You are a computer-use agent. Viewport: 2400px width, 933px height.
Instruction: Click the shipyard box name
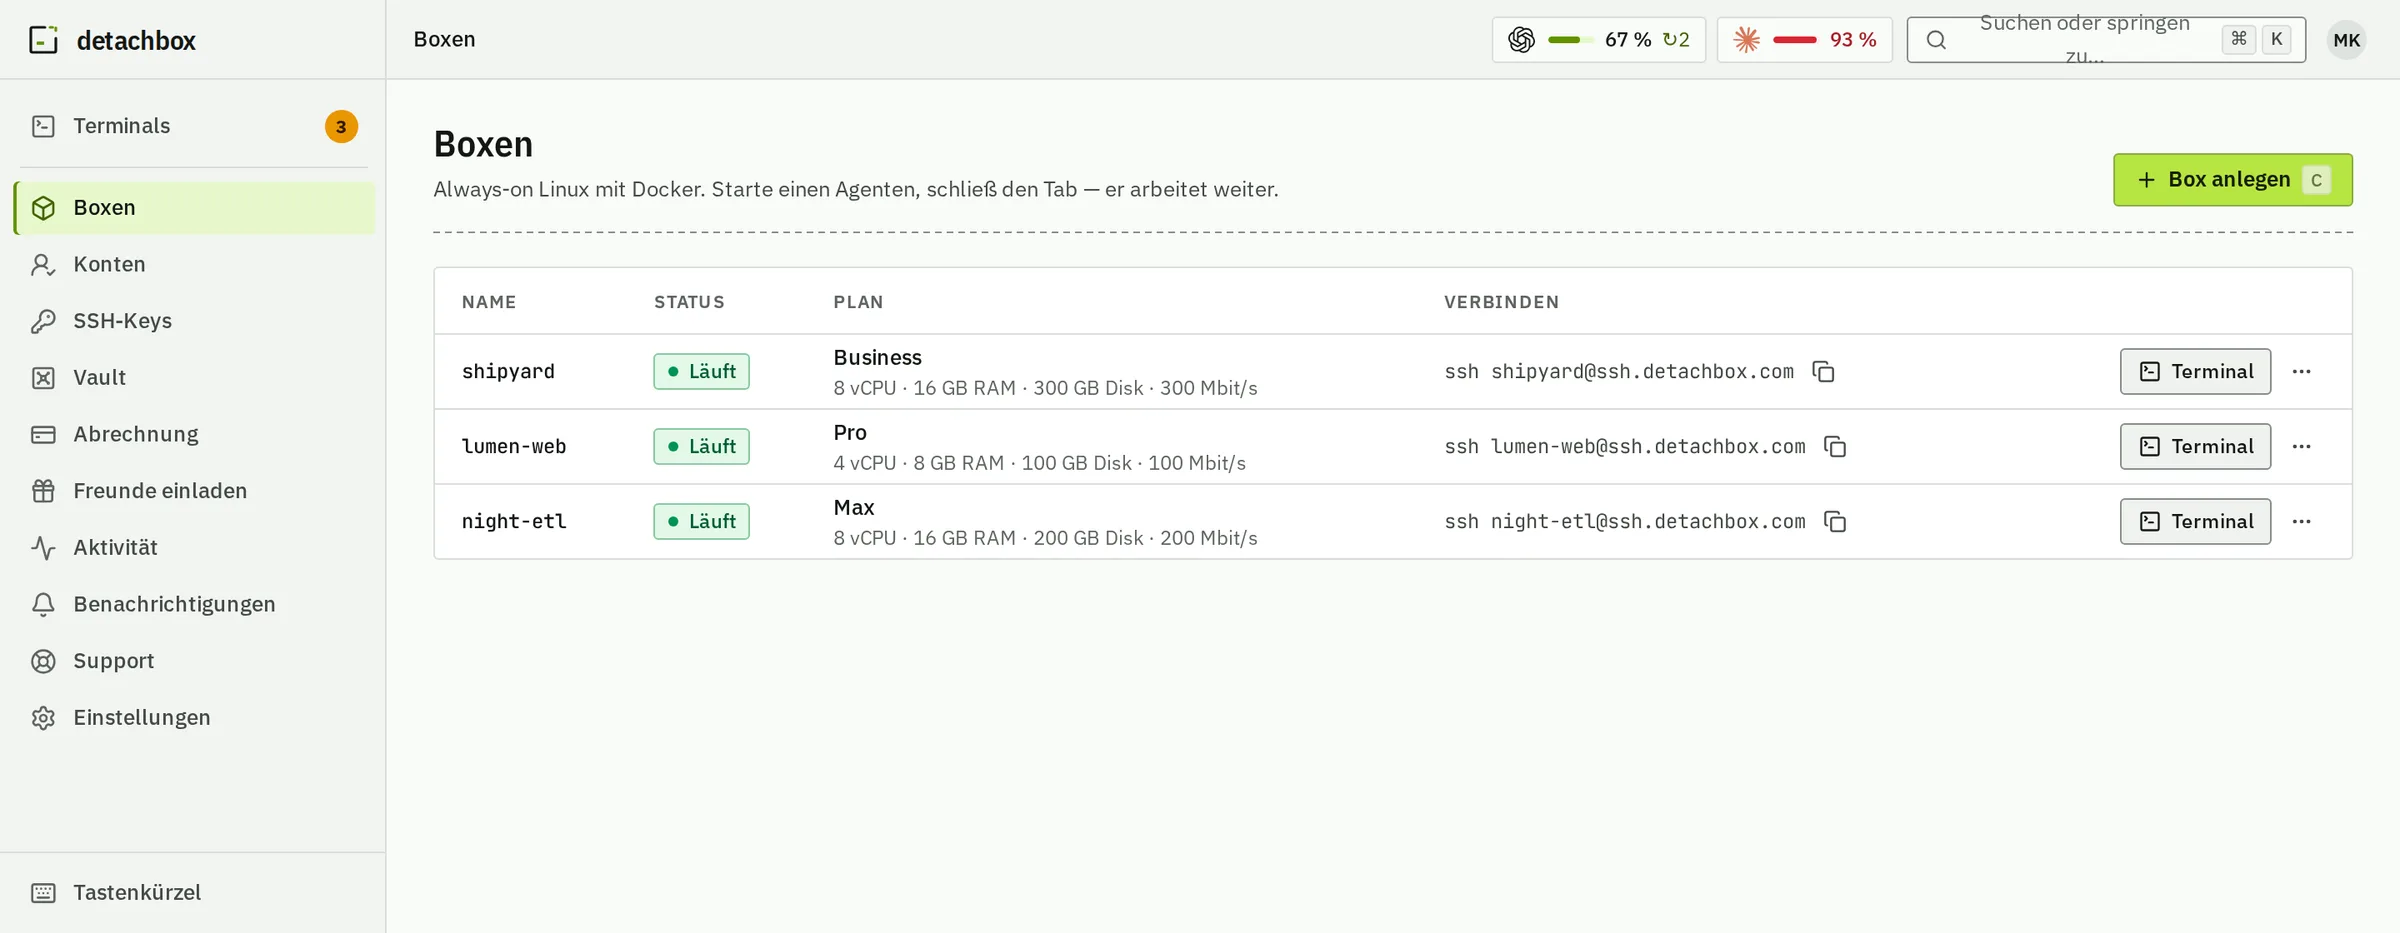[x=508, y=372]
